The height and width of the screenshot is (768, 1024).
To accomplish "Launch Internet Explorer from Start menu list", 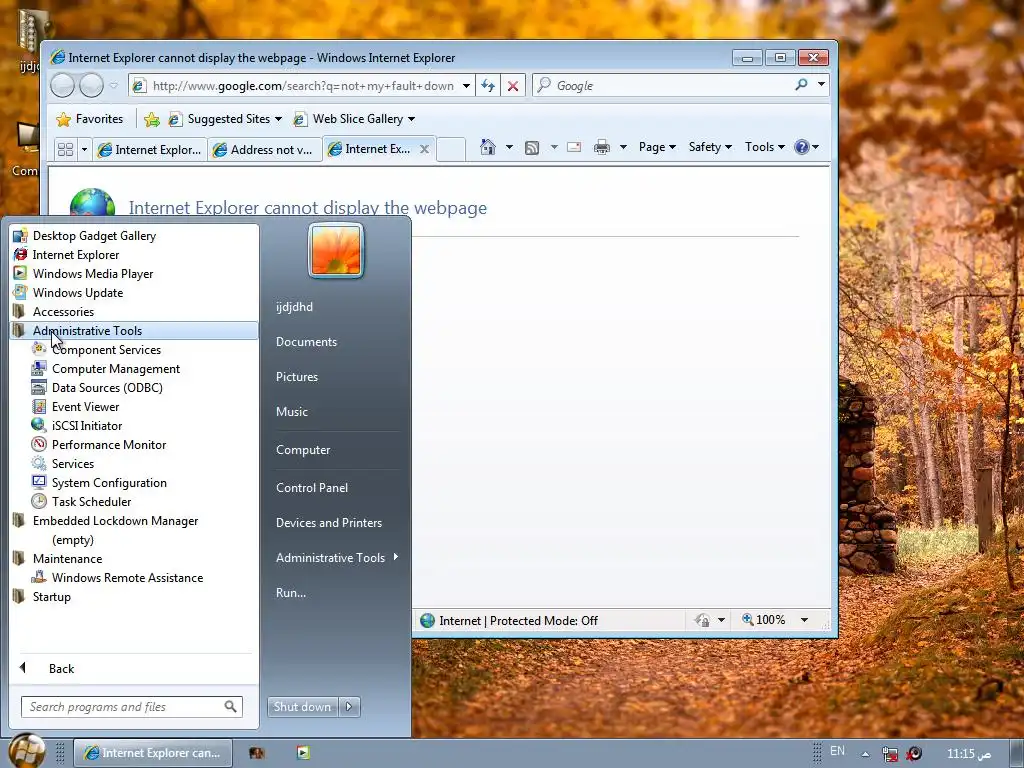I will click(134, 255).
